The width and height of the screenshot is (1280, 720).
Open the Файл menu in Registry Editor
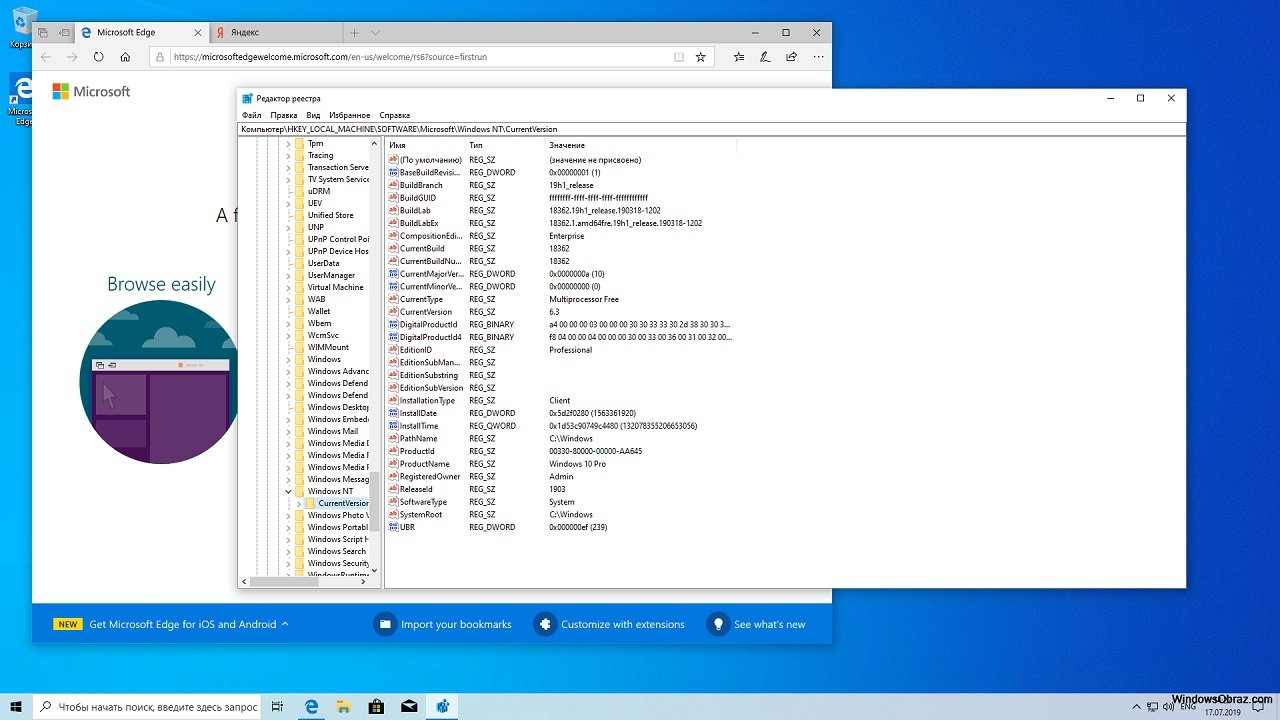[251, 115]
